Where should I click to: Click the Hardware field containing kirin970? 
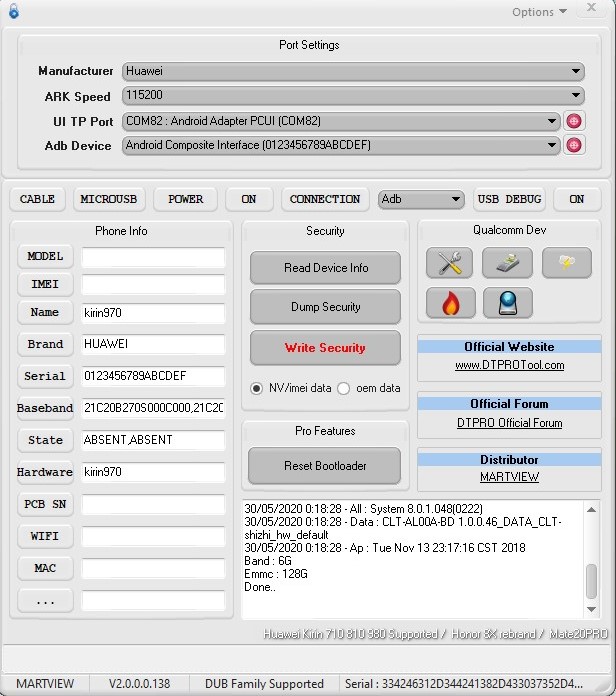click(153, 472)
